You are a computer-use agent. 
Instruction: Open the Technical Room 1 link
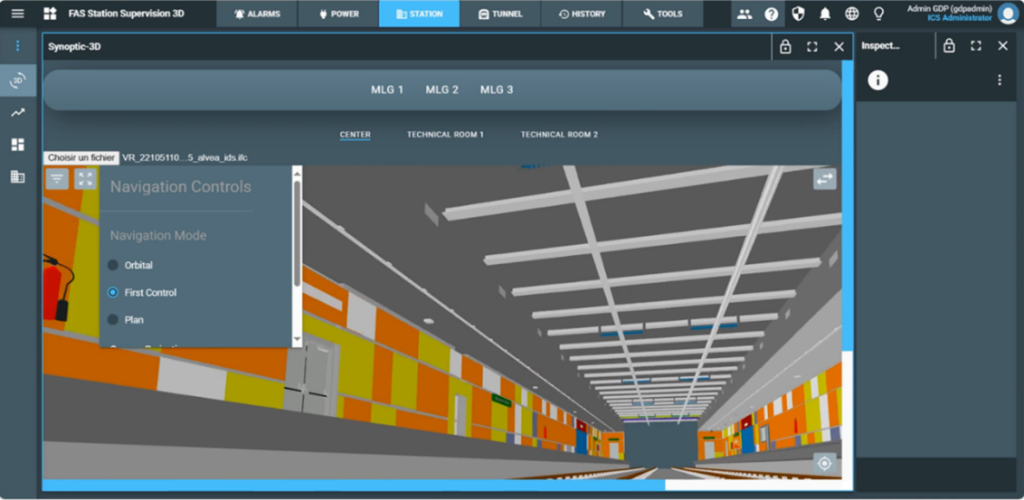pos(445,134)
